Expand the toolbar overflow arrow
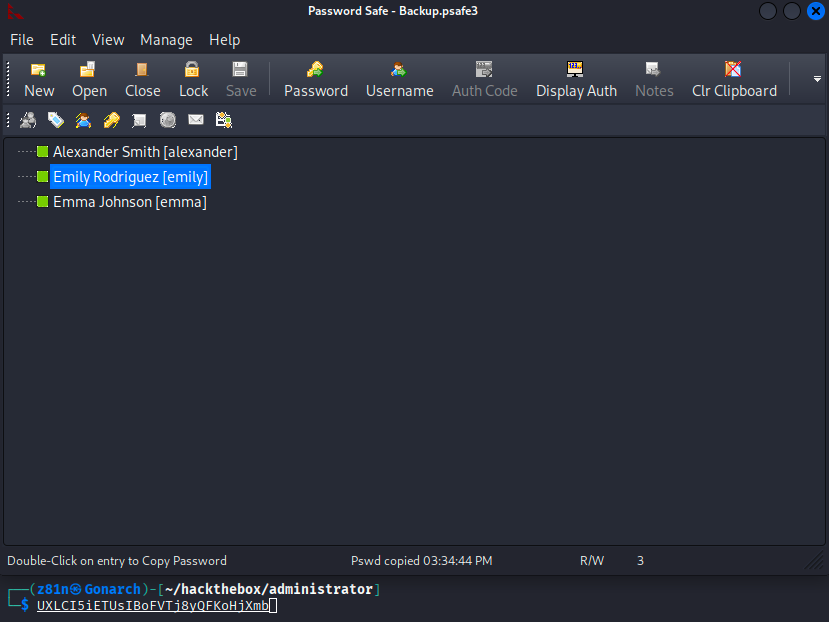 click(x=817, y=79)
